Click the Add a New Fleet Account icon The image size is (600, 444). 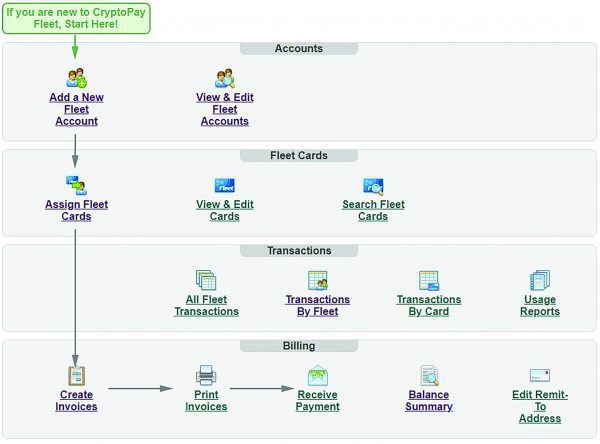pyautogui.click(x=77, y=77)
